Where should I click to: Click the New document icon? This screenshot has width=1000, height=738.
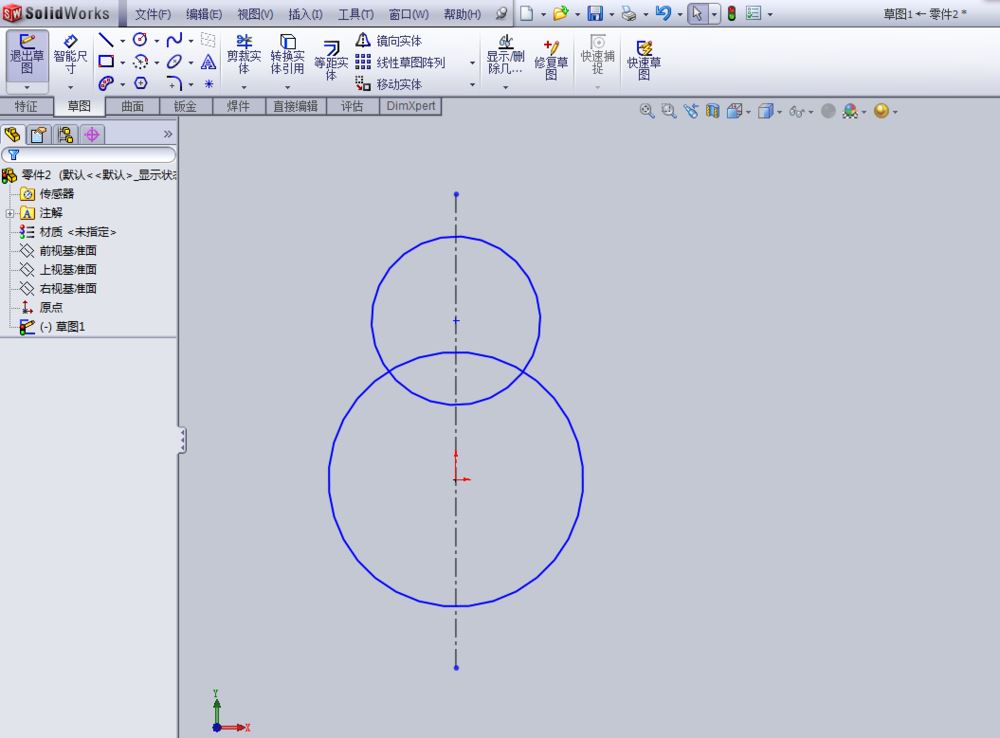coord(526,13)
